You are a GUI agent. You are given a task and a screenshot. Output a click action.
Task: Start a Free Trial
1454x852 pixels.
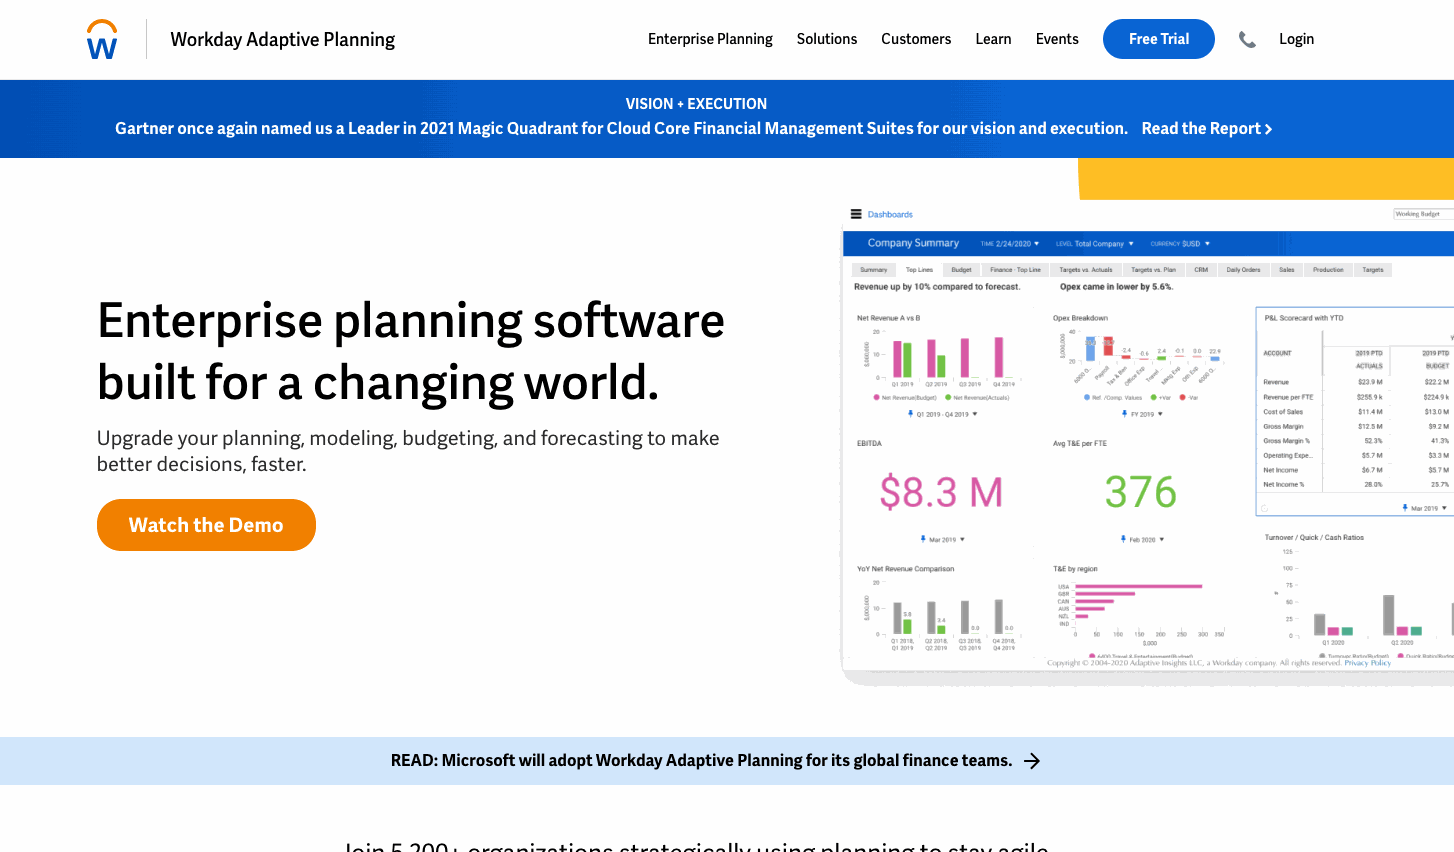pyautogui.click(x=1159, y=39)
